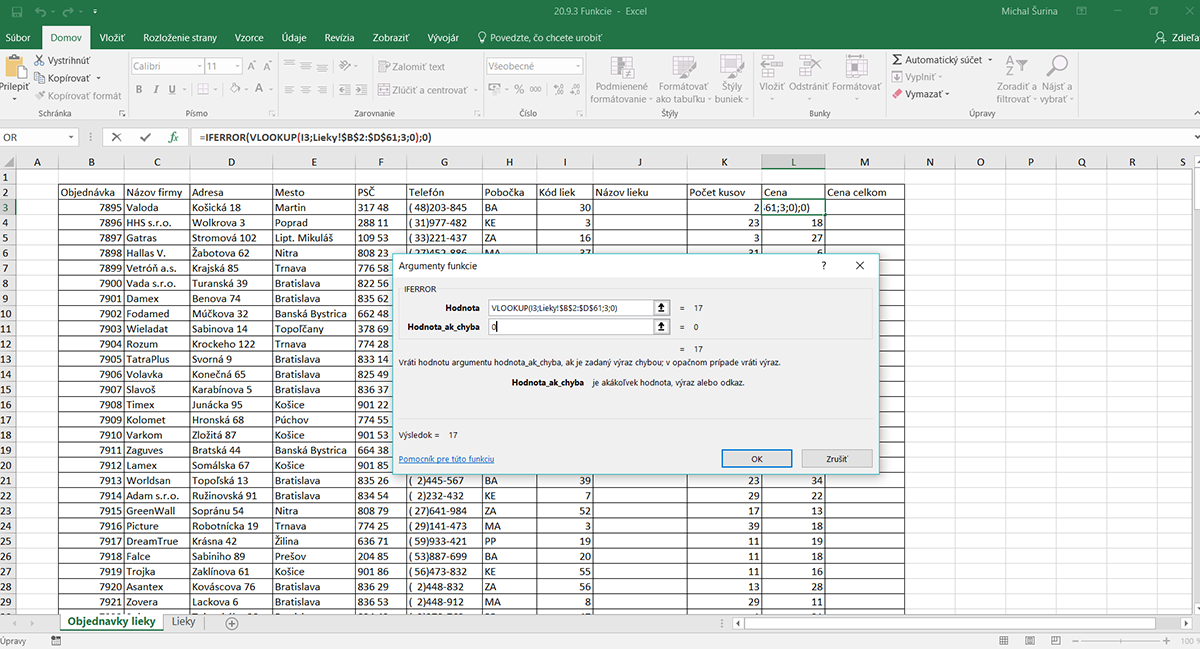Screen dimensions: 1200x649
Task: Click Zrušiť to cancel the dialog
Action: [837, 459]
